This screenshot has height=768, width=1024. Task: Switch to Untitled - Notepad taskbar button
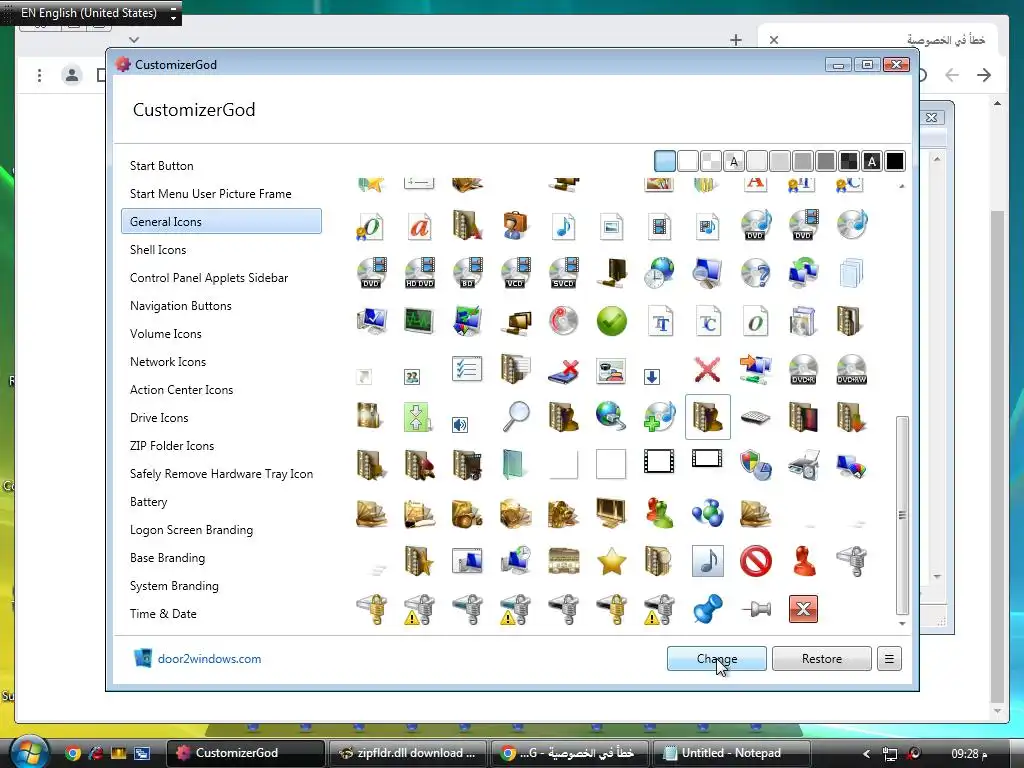pos(730,753)
